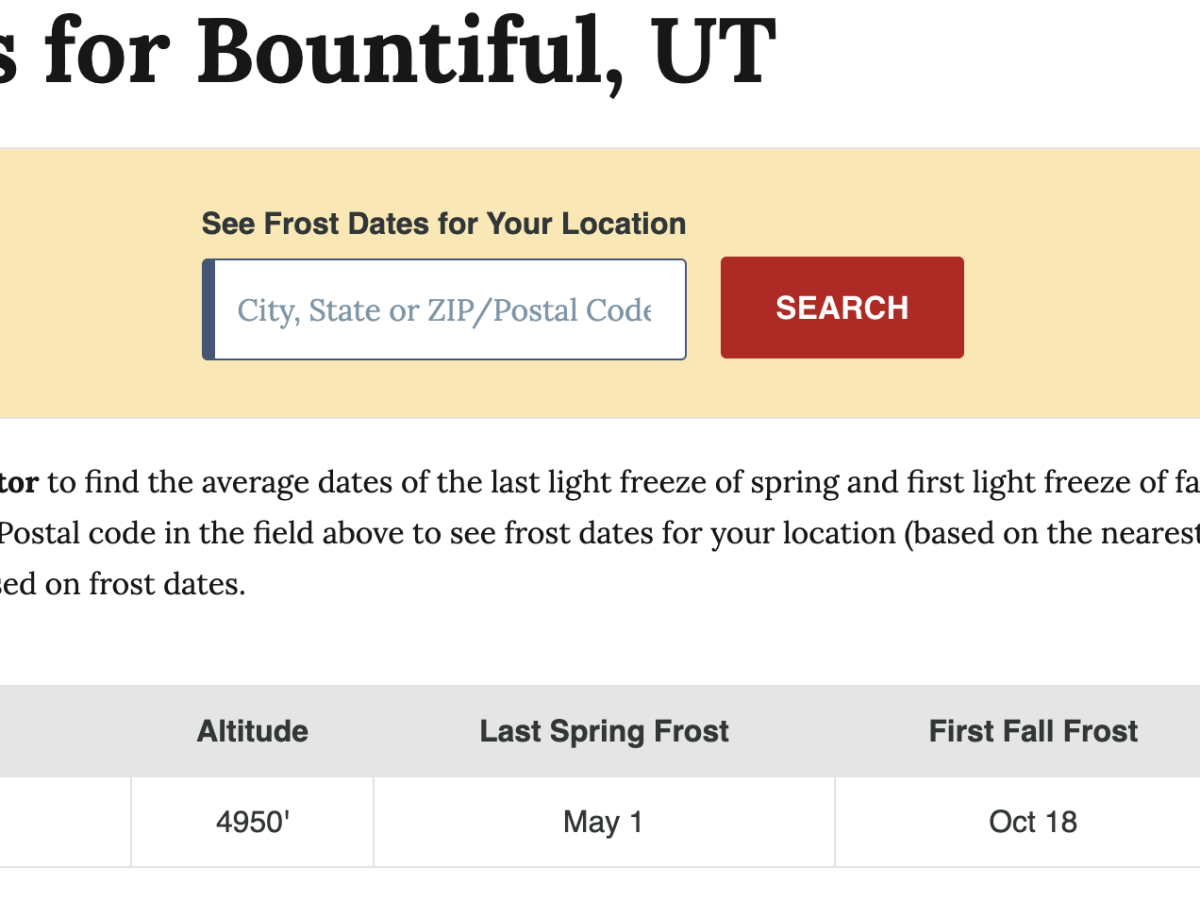Click the Oct 18 first fall frost cell
1200x900 pixels.
1033,822
